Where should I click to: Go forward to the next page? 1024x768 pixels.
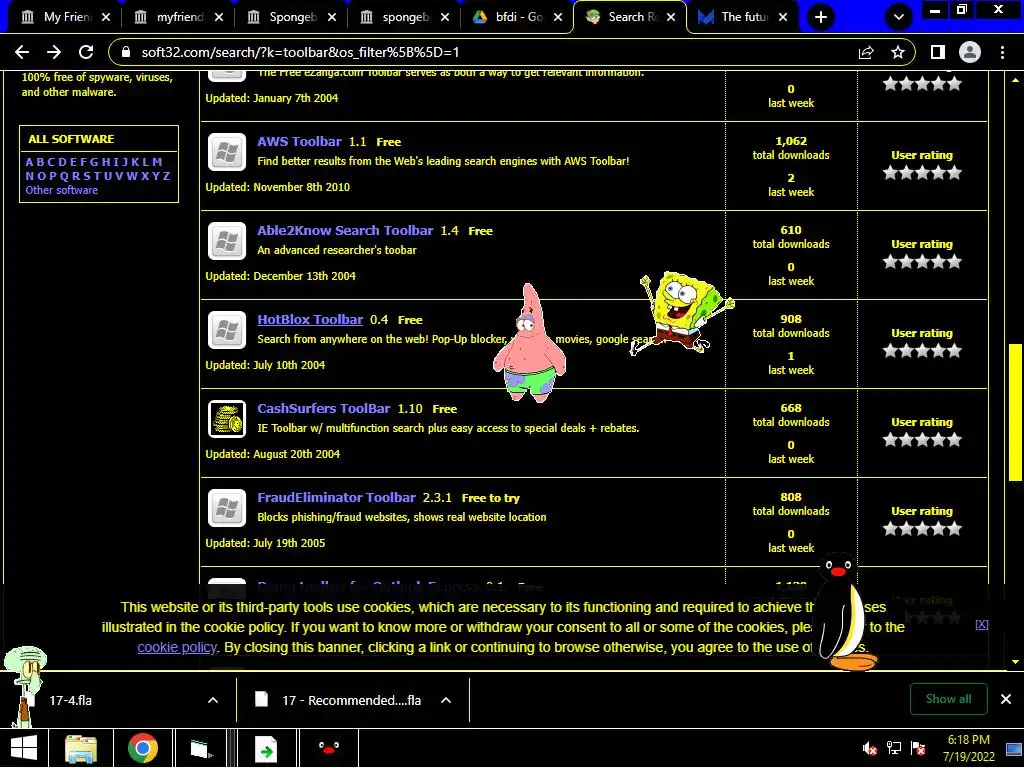(54, 52)
